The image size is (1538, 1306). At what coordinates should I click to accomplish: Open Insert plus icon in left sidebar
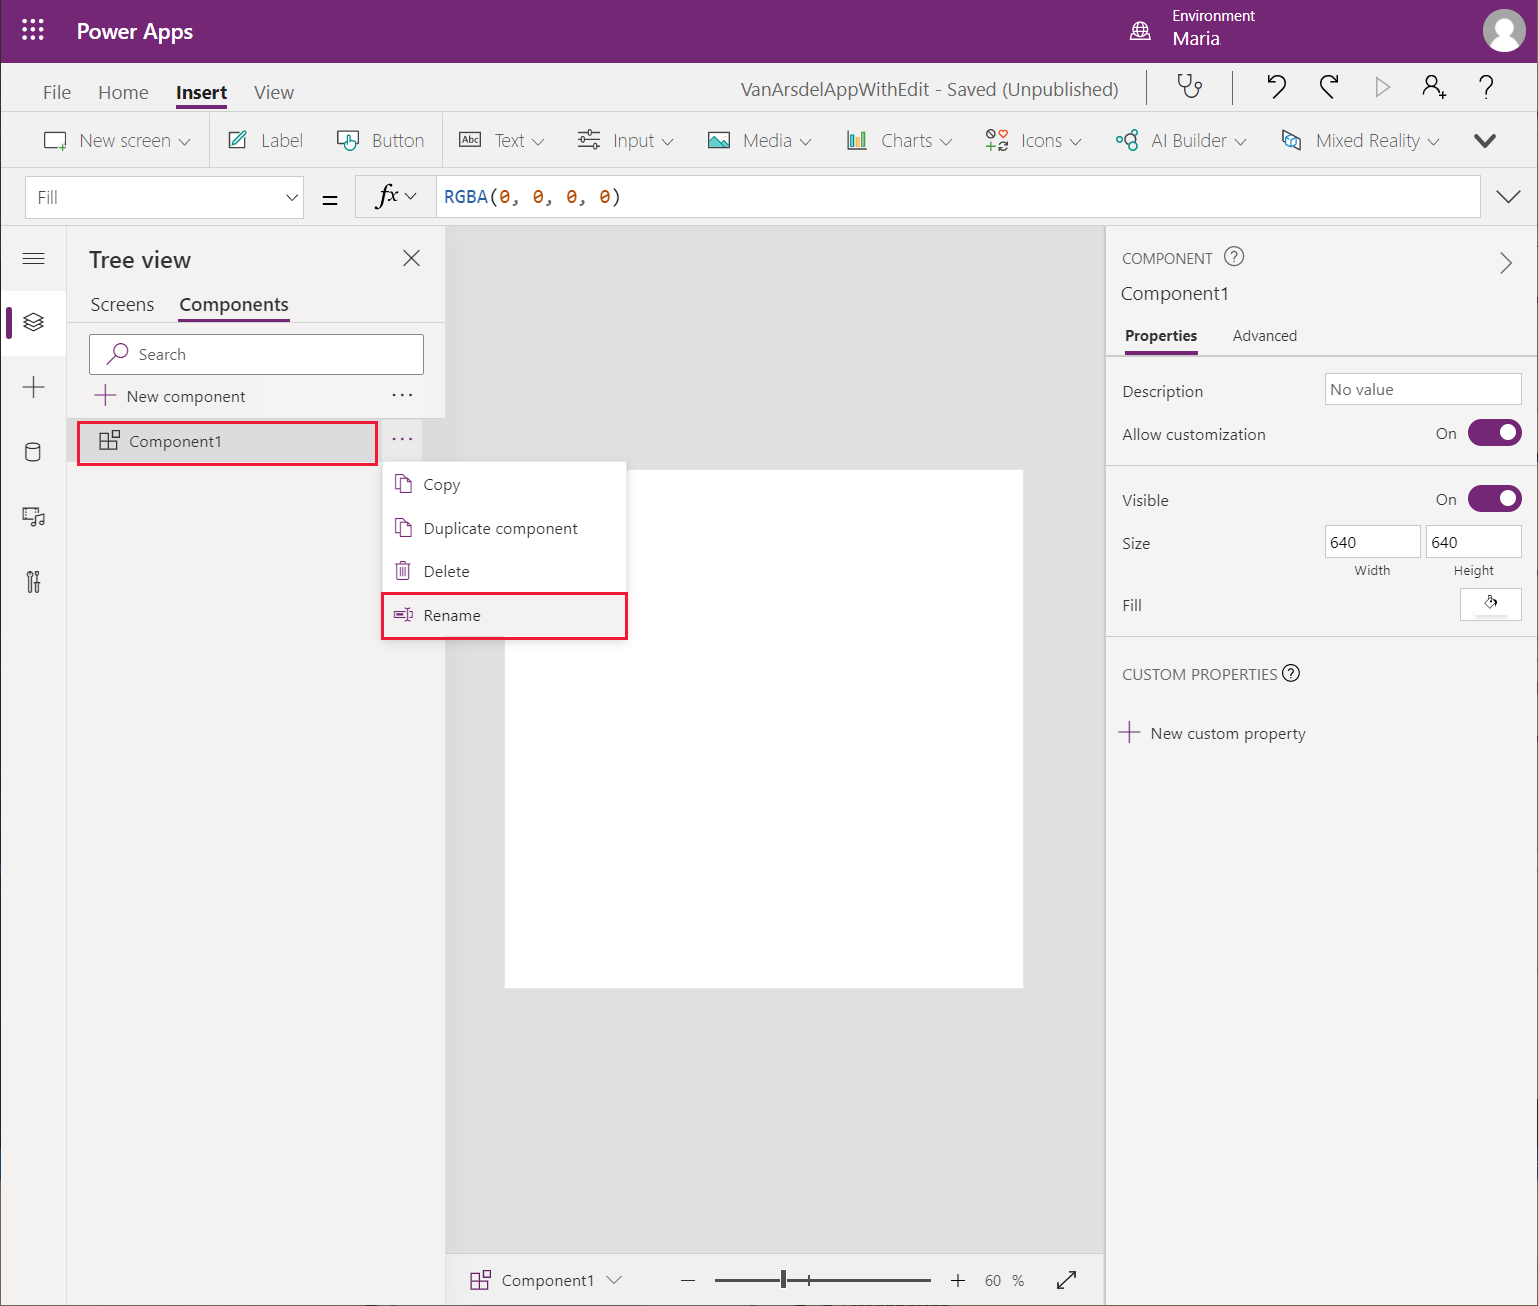click(33, 387)
